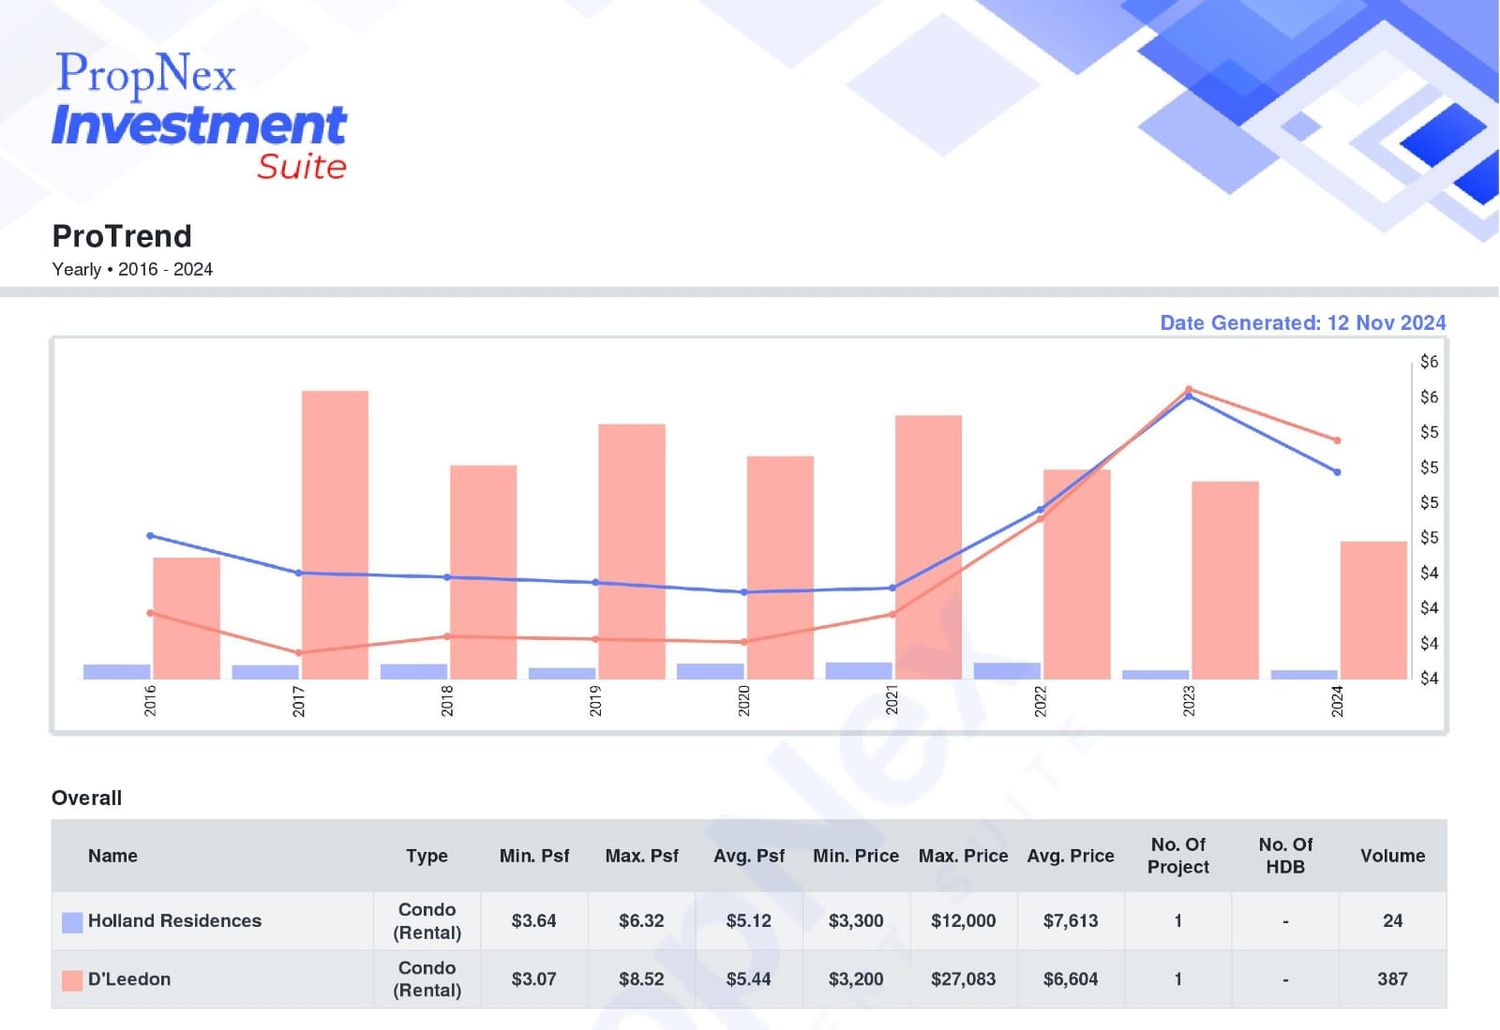Click the D'Leedon pink color swatch
1500x1030 pixels.
(x=72, y=980)
